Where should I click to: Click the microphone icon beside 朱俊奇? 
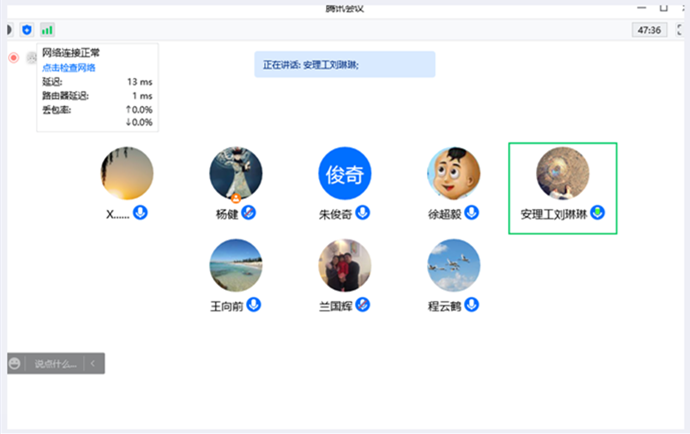[363, 213]
